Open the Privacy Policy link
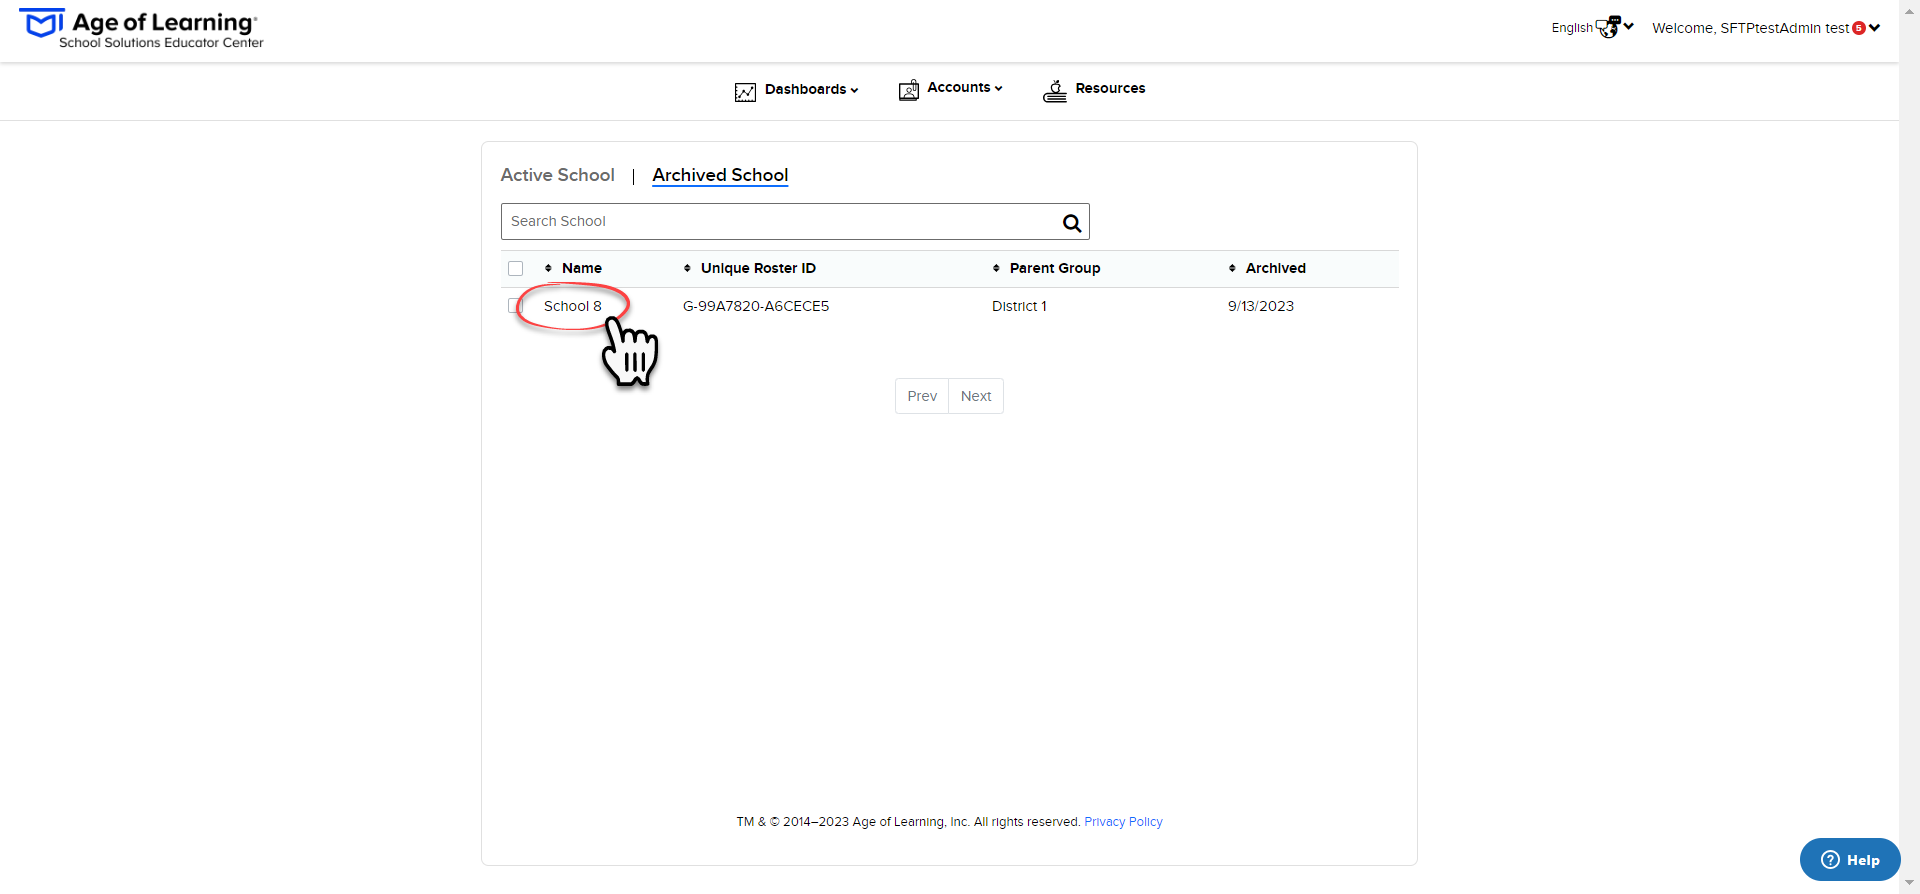 (1123, 822)
